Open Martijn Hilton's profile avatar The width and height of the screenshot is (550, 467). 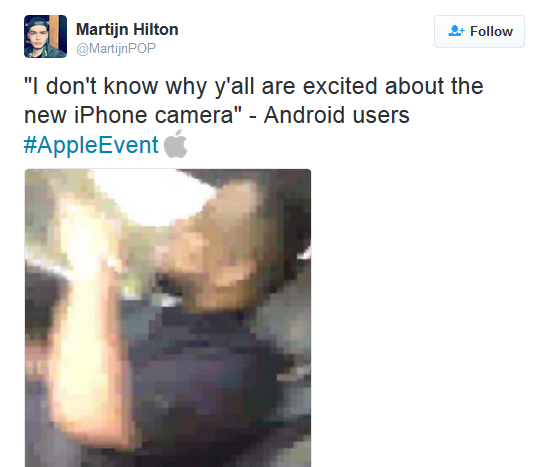point(45,36)
